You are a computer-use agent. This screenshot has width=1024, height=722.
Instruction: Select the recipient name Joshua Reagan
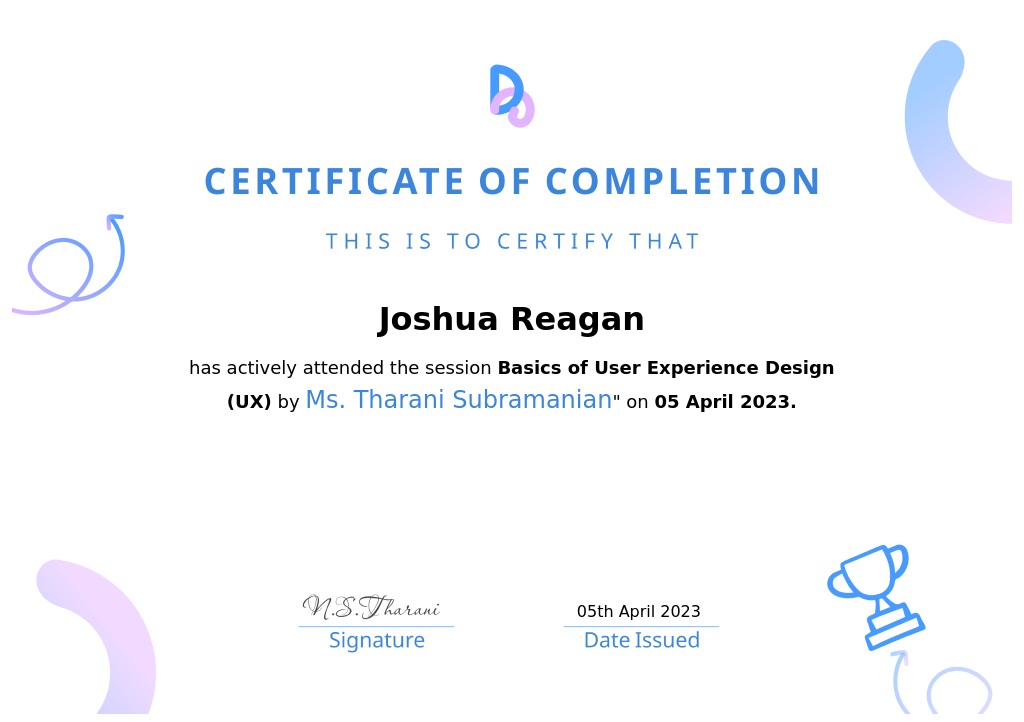(511, 320)
